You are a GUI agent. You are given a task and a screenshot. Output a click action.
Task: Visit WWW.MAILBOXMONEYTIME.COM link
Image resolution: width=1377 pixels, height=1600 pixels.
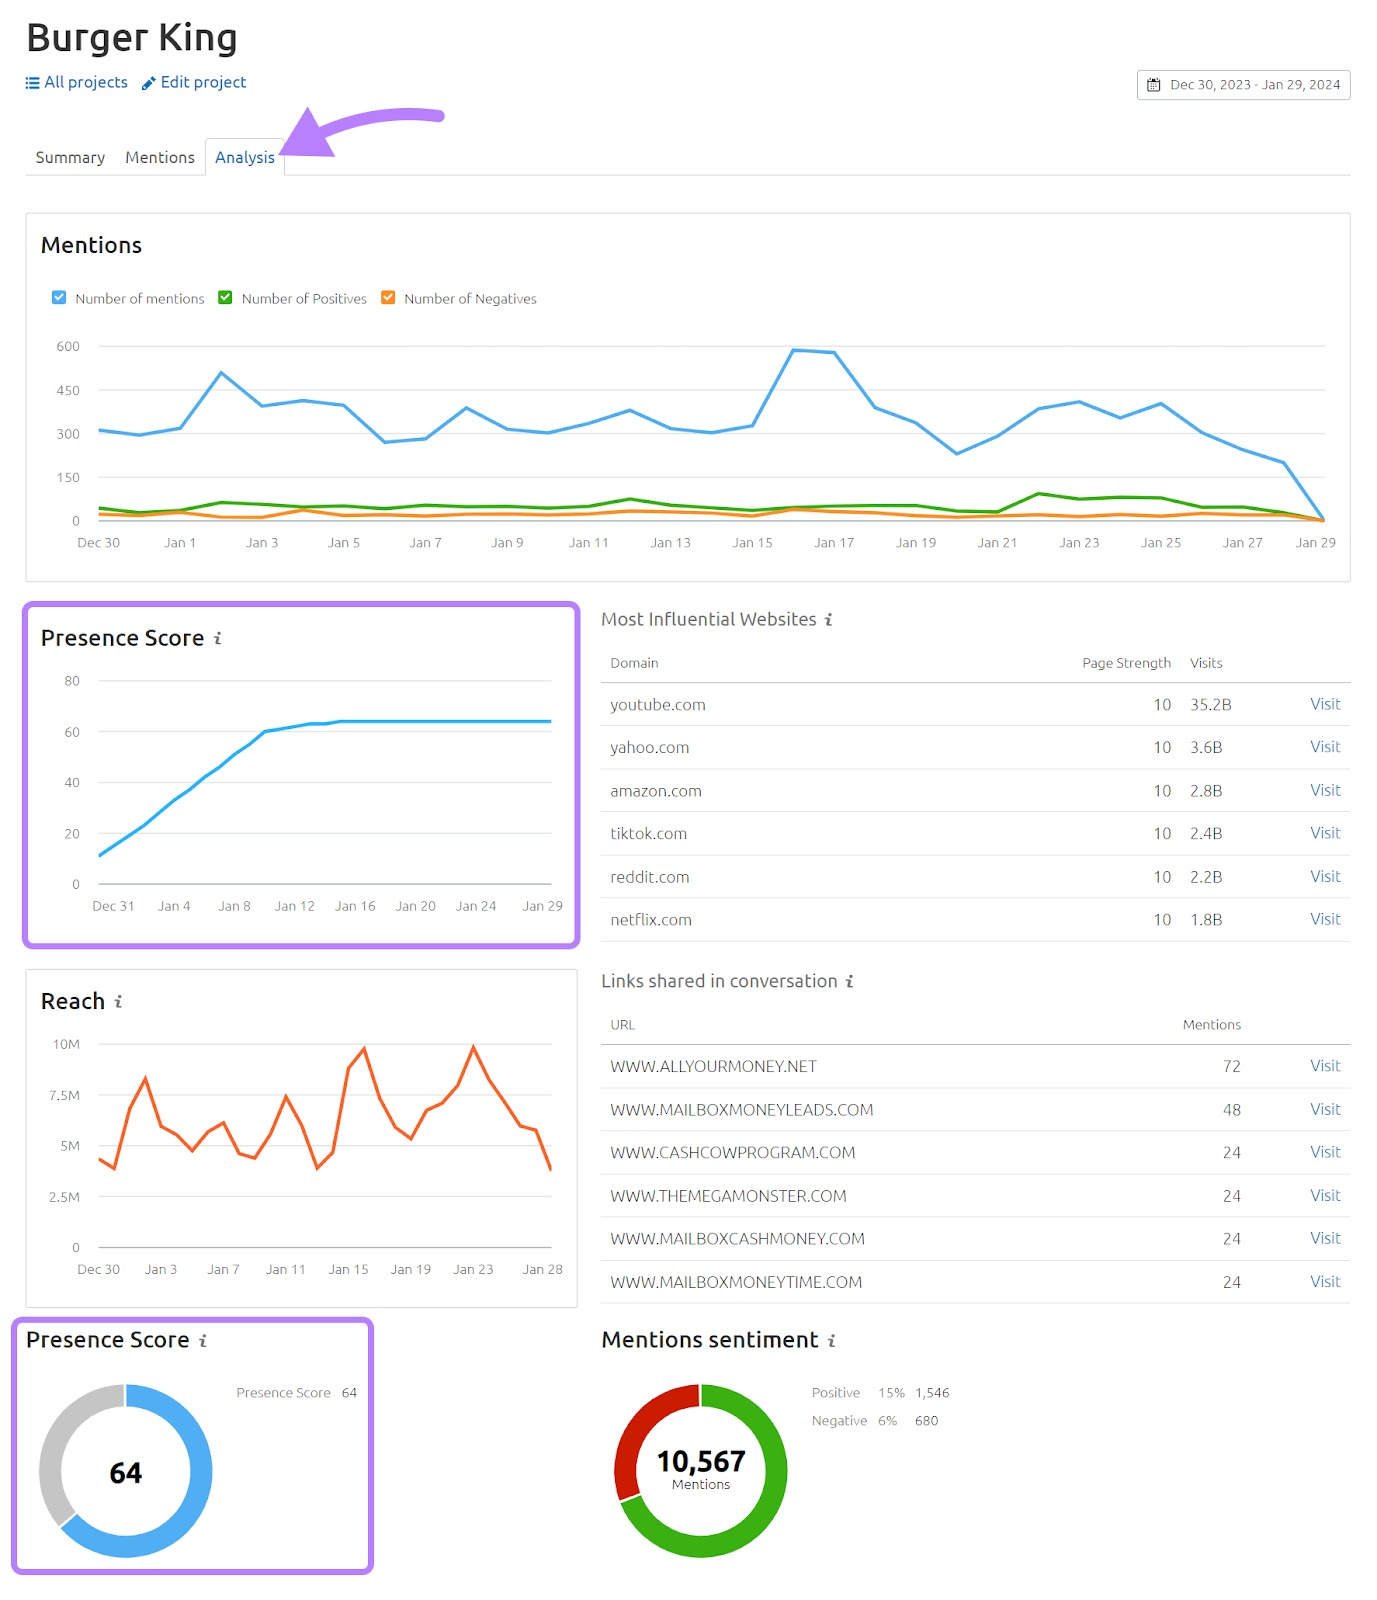pos(1325,1282)
